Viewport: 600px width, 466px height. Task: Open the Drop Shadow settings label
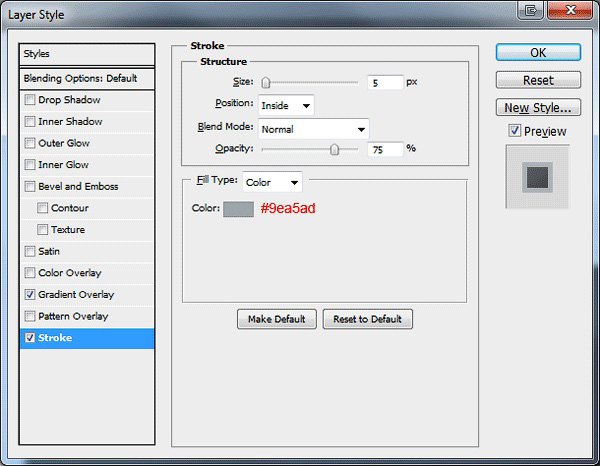tap(69, 100)
